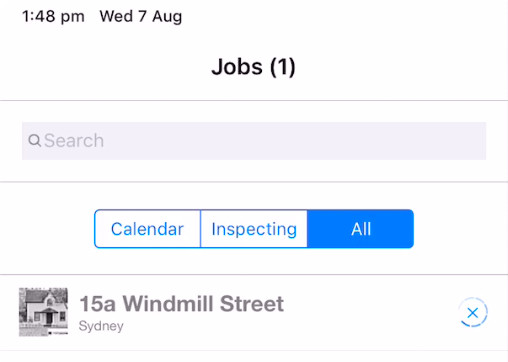
Task: Tap the 1:48 pm status bar clock
Action: 53,17
